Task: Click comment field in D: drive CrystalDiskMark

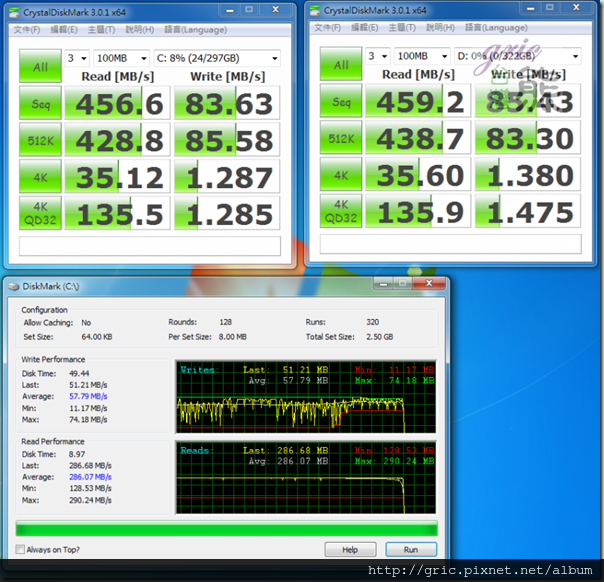Action: tap(450, 244)
